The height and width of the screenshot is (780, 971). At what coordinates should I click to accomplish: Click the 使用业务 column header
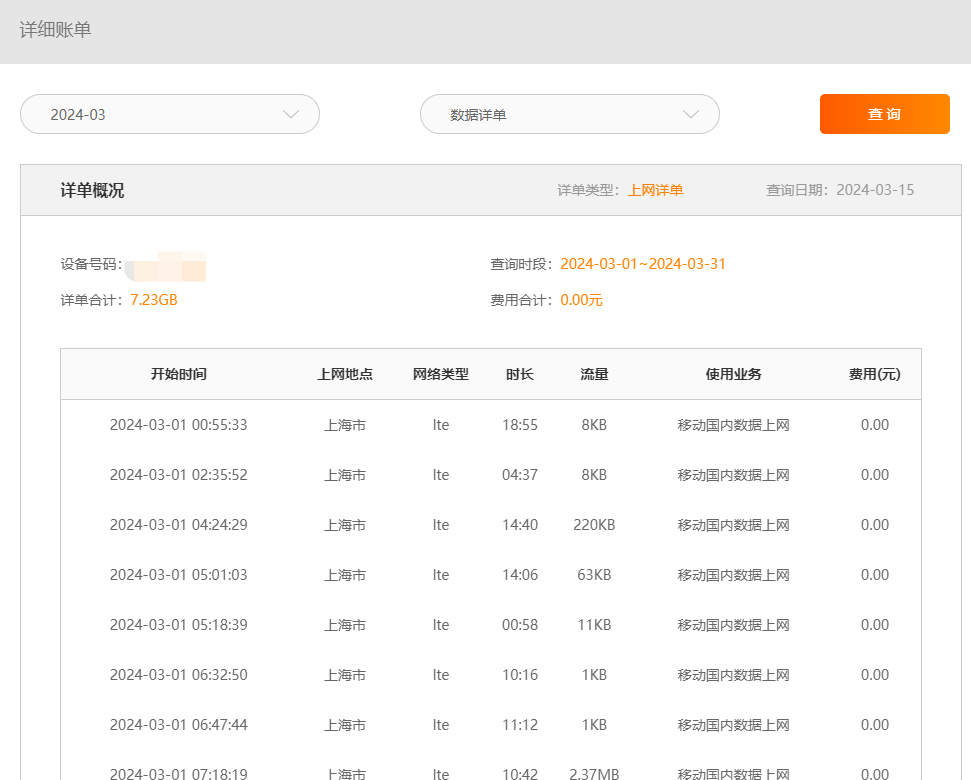(733, 374)
